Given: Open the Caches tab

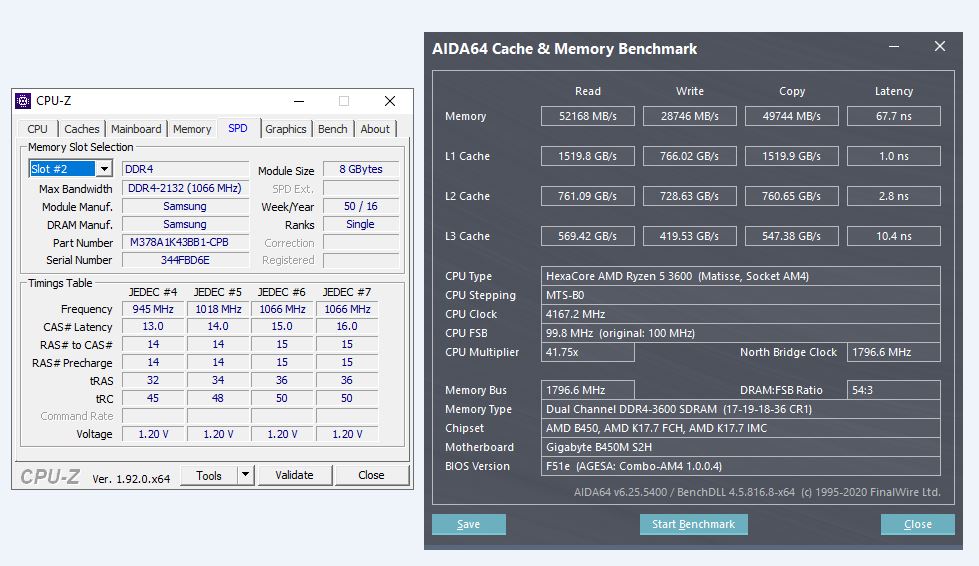Looking at the screenshot, I should point(81,129).
